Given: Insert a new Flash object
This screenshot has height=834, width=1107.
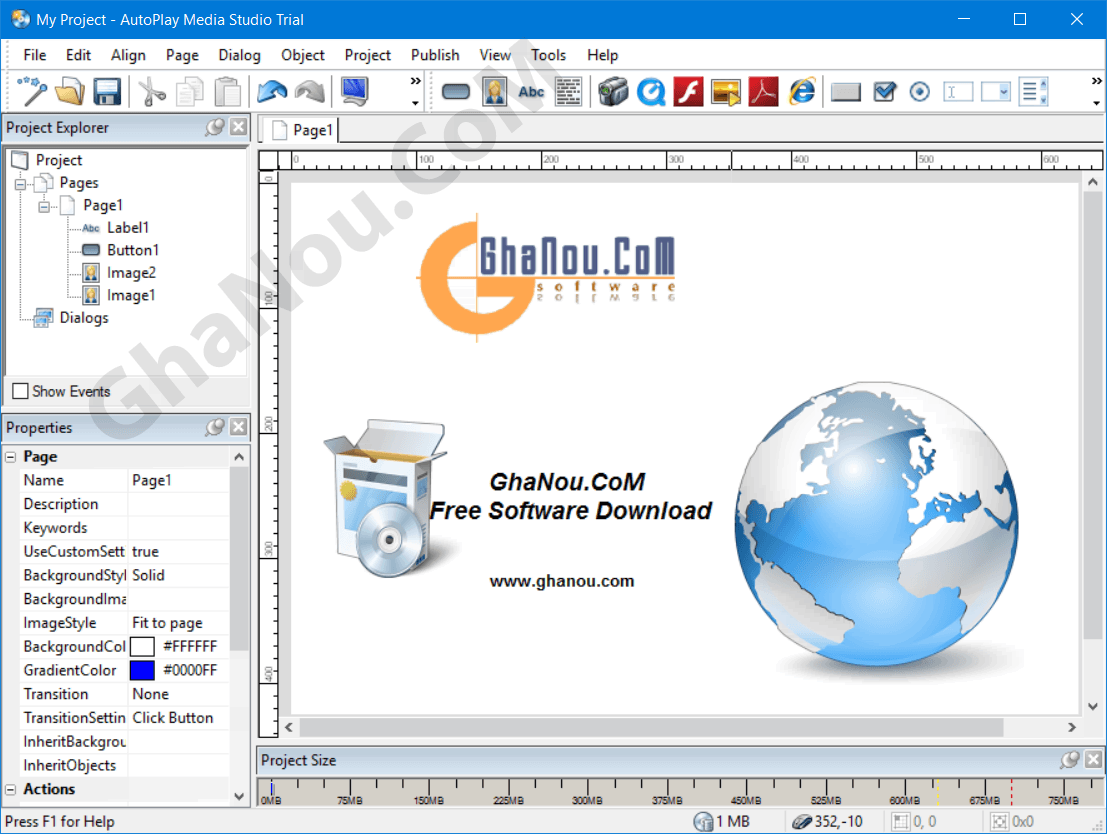Looking at the screenshot, I should [x=688, y=92].
